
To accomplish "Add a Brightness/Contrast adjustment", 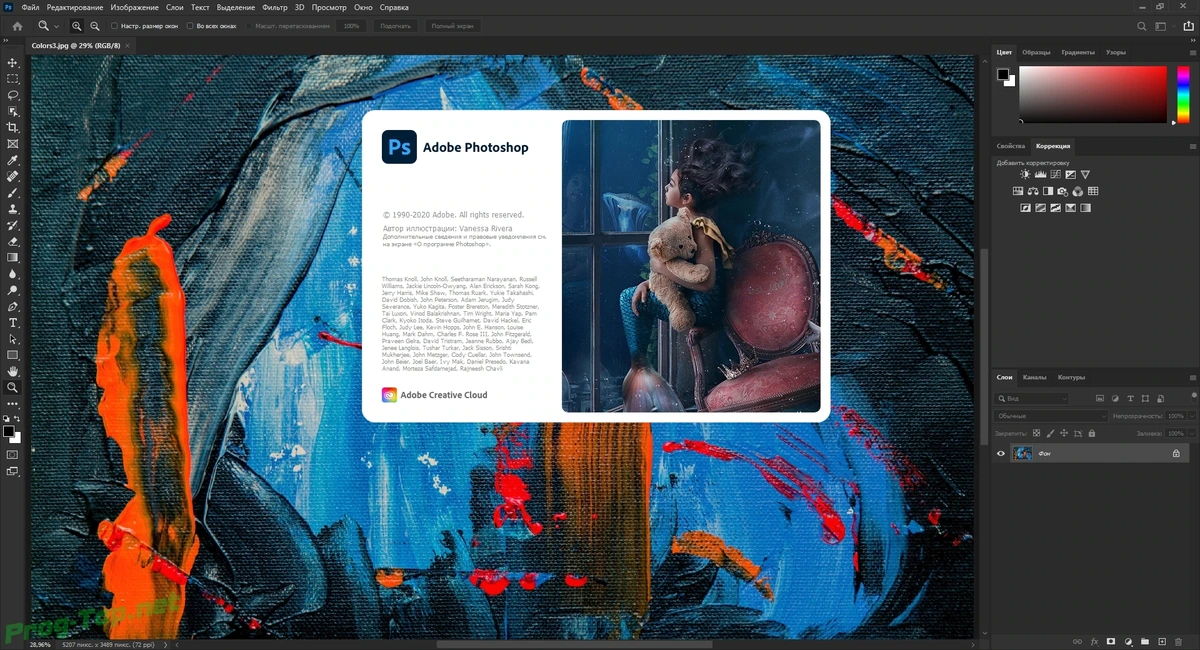I will (1025, 174).
